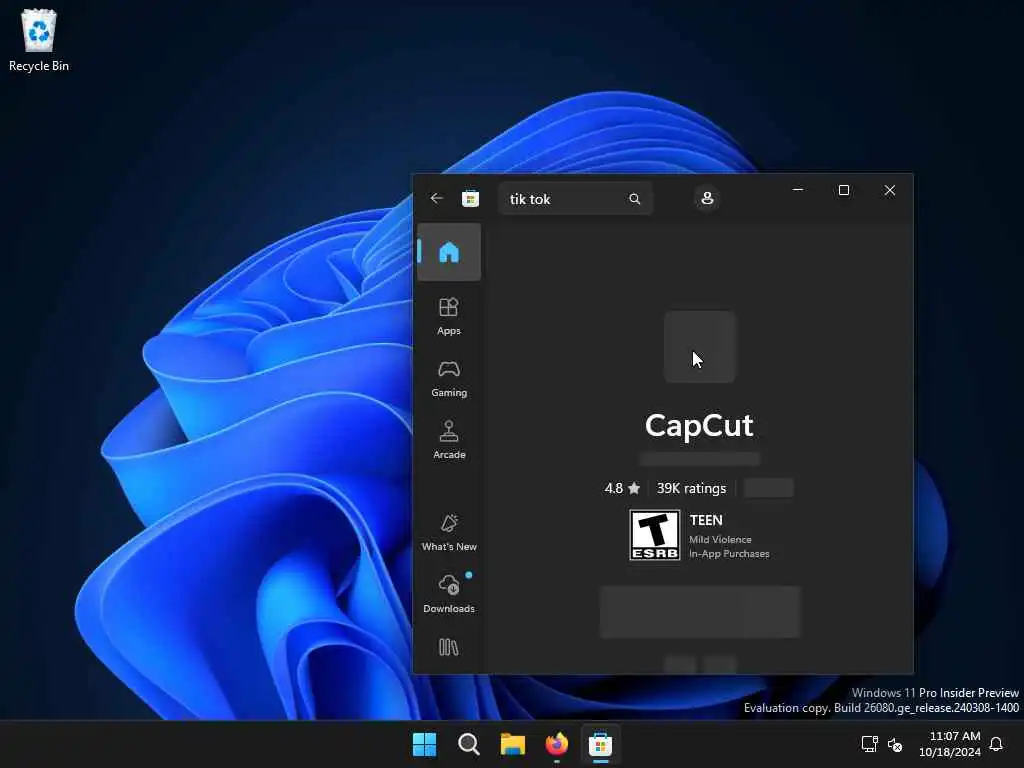Open the Downloads section in the sidebar
The image size is (1024, 768).
click(x=449, y=594)
